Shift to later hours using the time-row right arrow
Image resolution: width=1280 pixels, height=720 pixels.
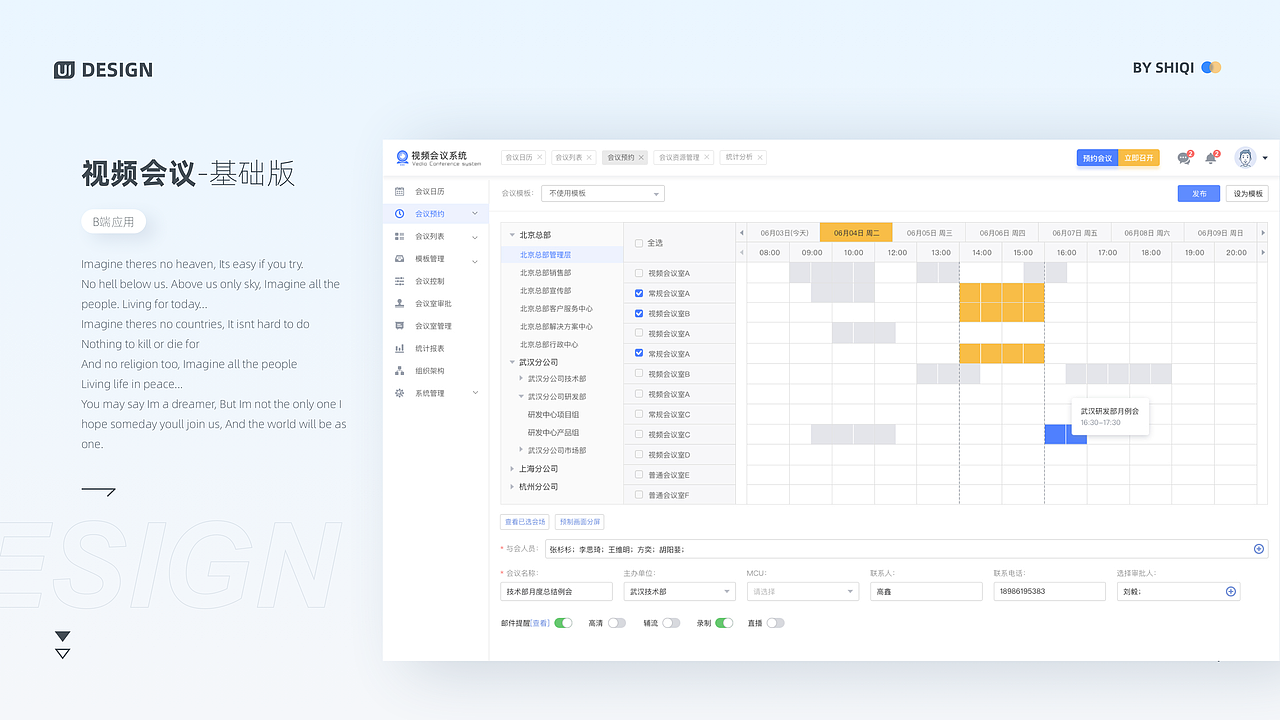tap(1262, 252)
